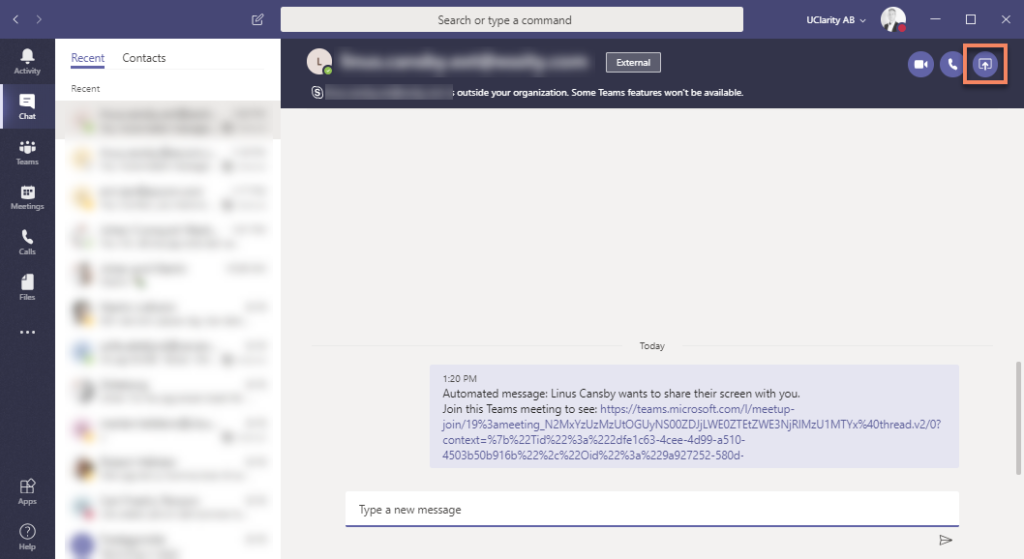The width and height of the screenshot is (1024, 559).
Task: Open the Teams meeting join link
Action: pos(692,432)
